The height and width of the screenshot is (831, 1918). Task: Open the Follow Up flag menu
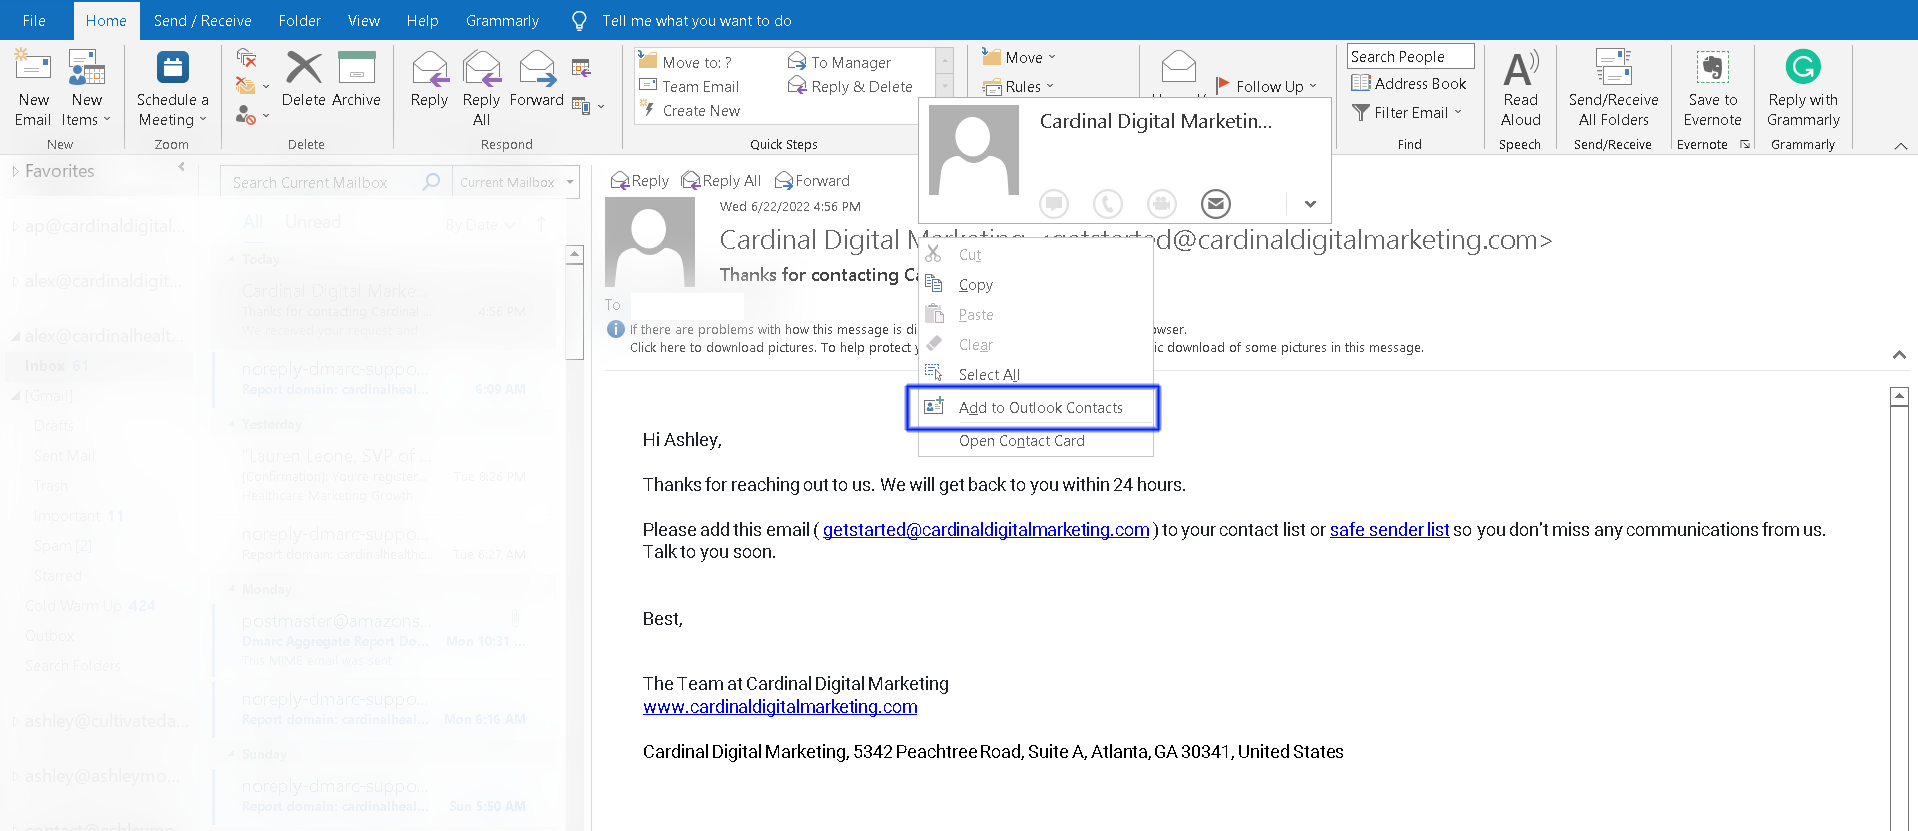1267,86
